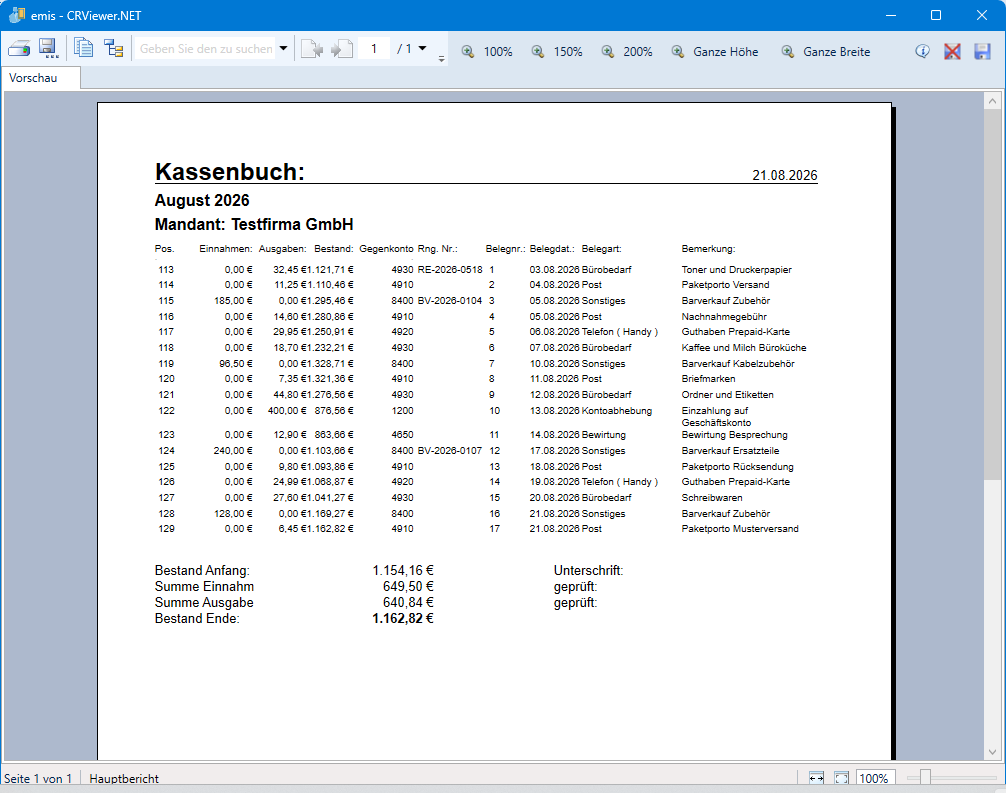Click the 'Unterschrift:' label
Image resolution: width=1006 pixels, height=793 pixels.
[588, 570]
